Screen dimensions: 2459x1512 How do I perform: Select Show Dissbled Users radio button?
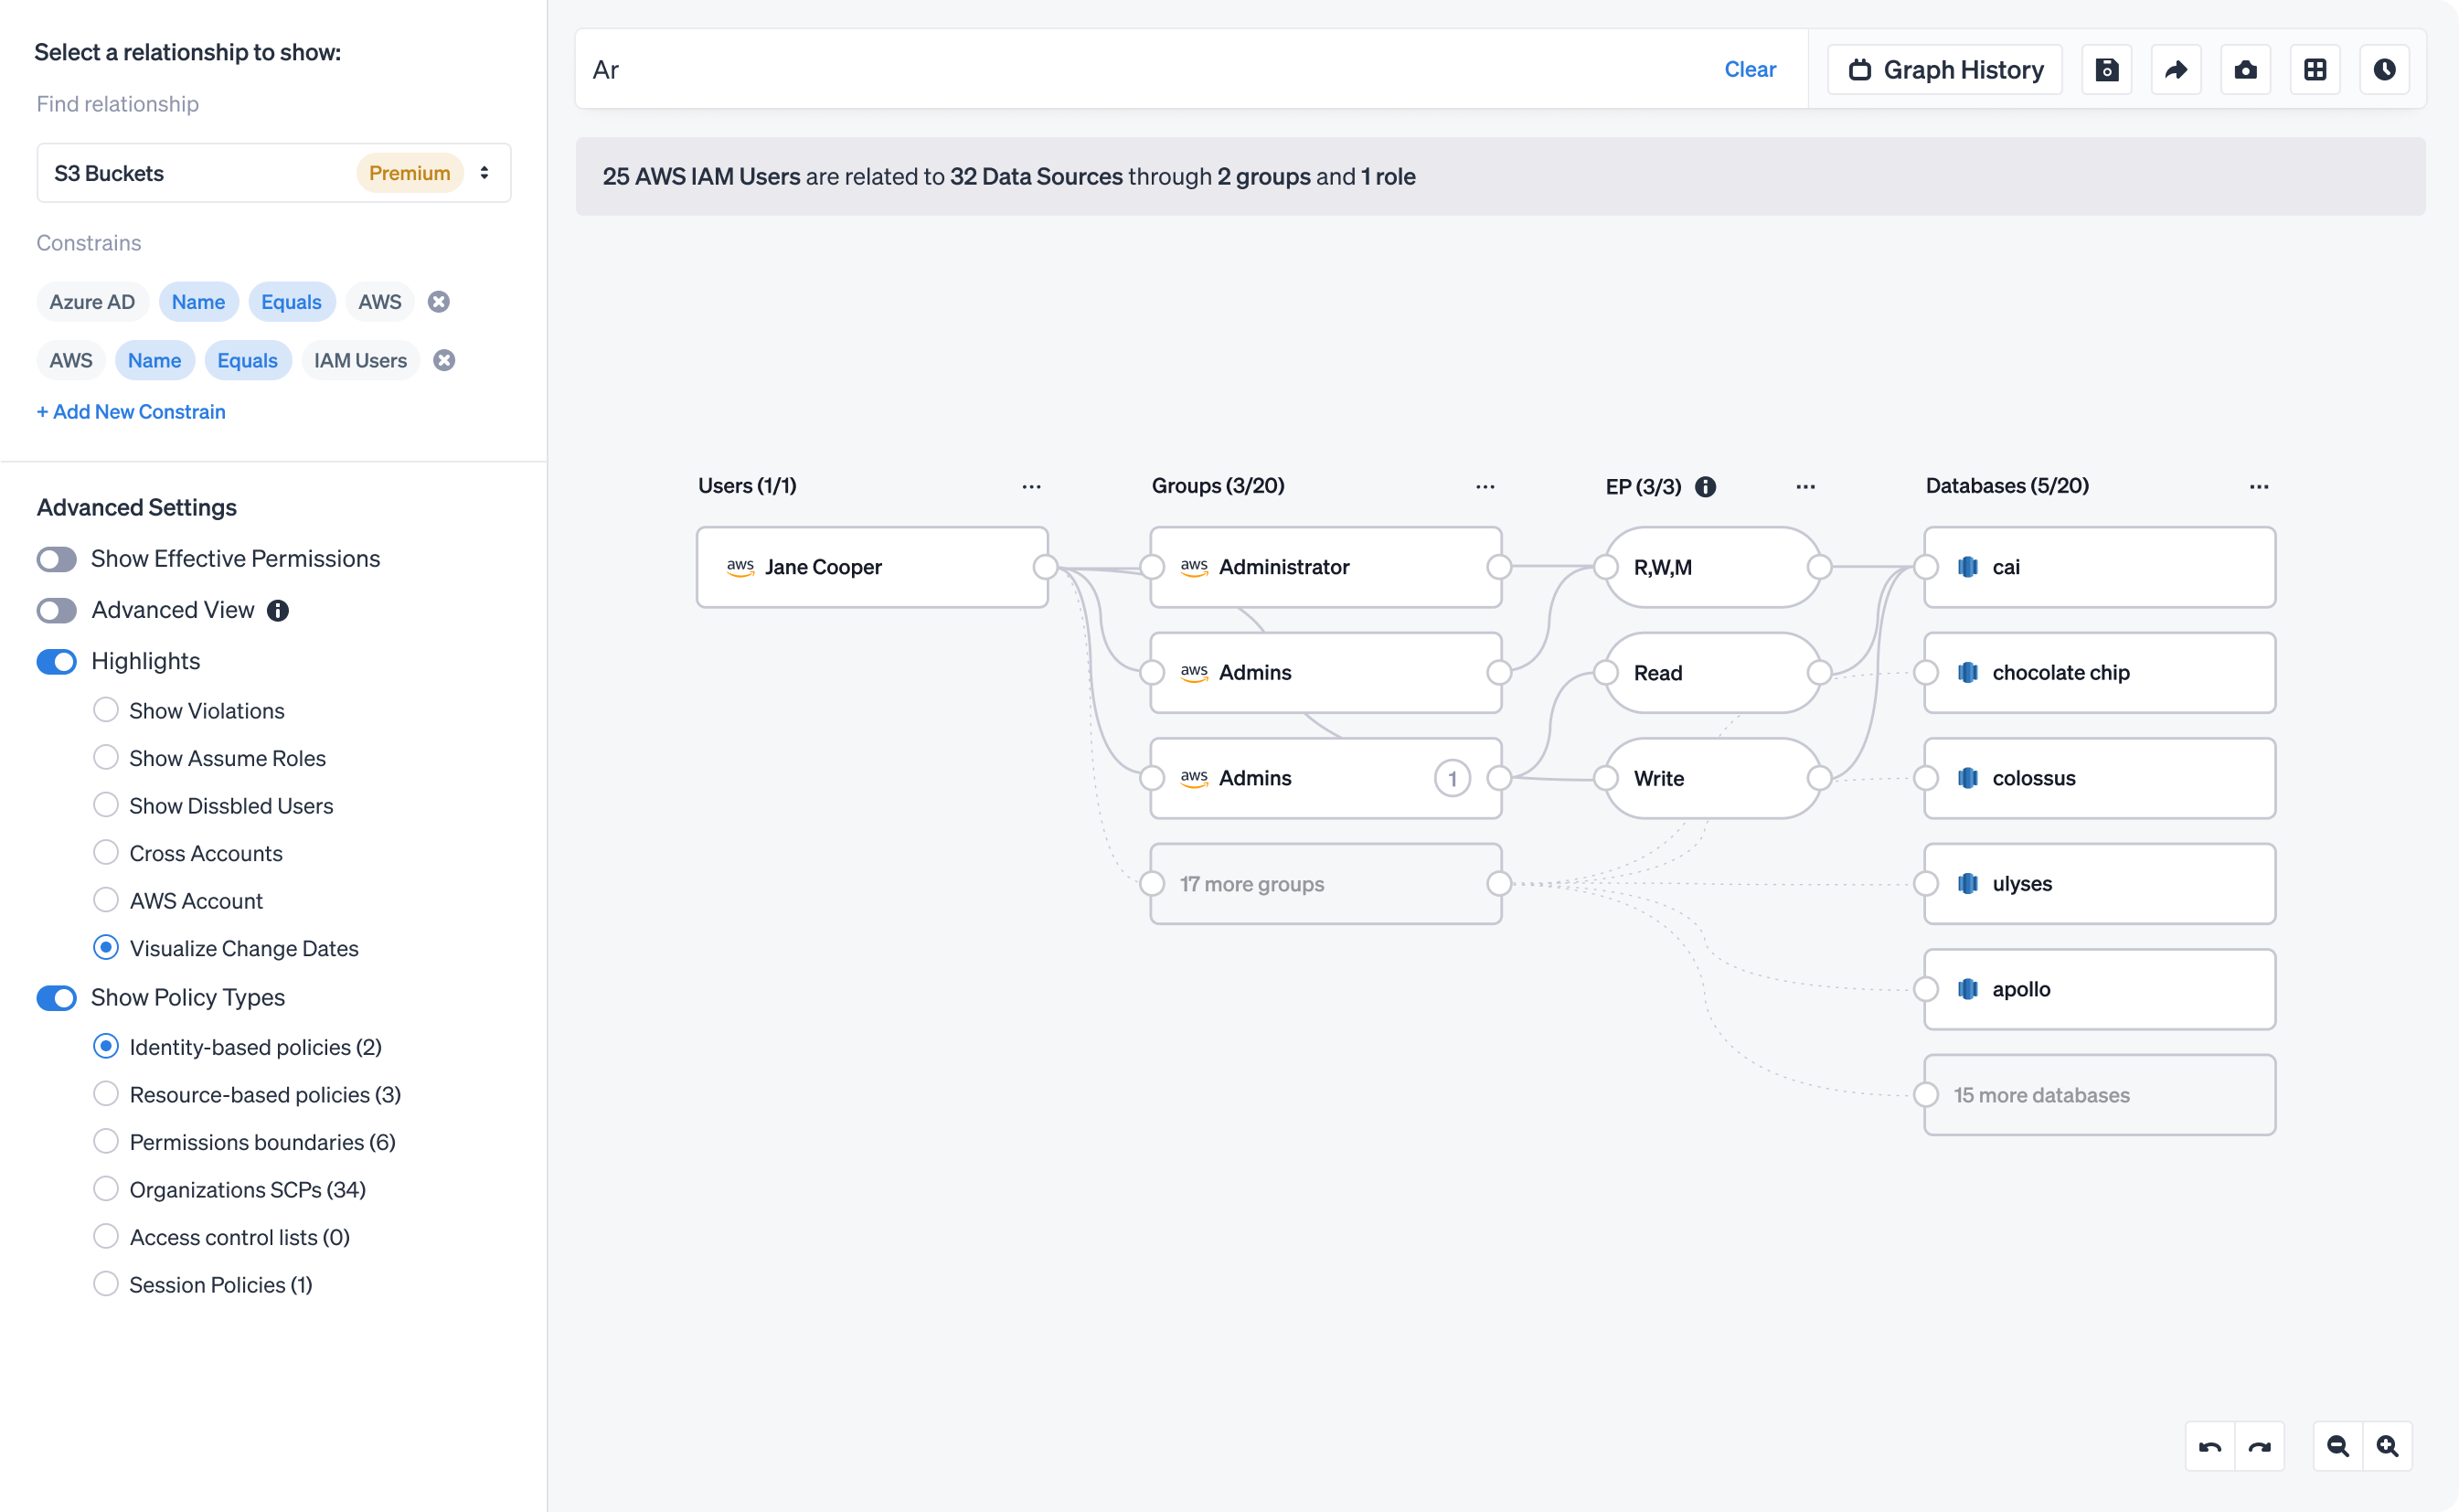click(106, 805)
